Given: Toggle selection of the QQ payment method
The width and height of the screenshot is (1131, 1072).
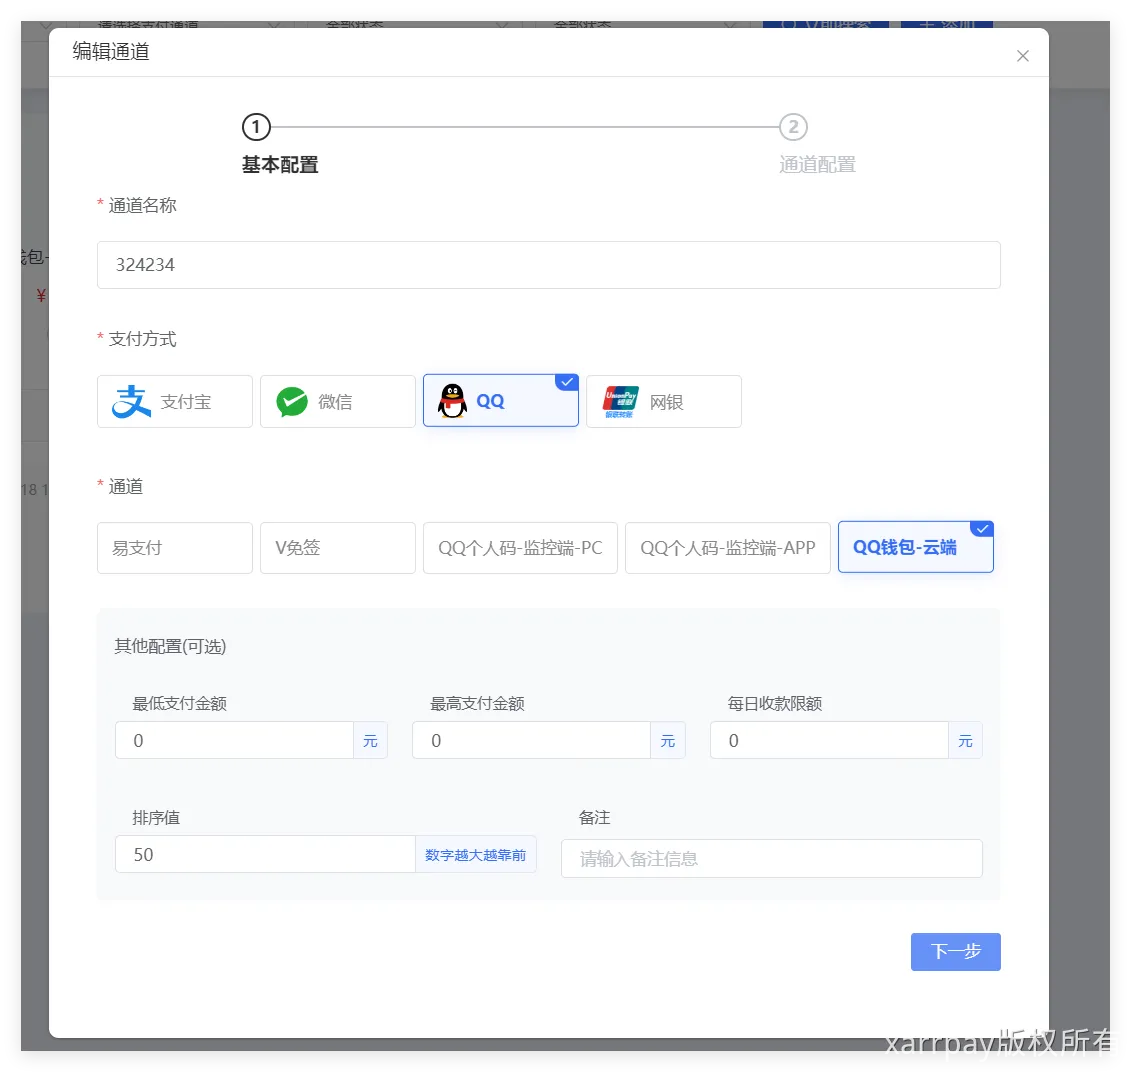Looking at the screenshot, I should click(500, 401).
